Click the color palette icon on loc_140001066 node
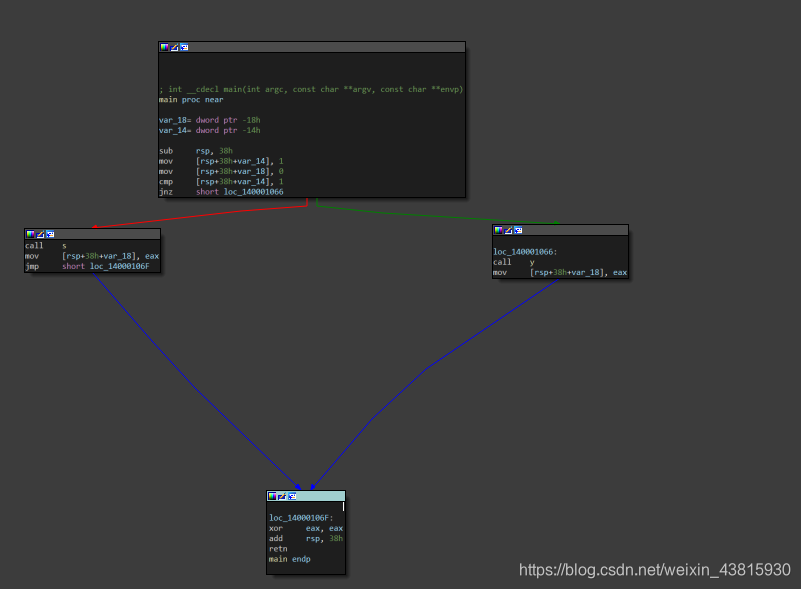 click(x=499, y=230)
